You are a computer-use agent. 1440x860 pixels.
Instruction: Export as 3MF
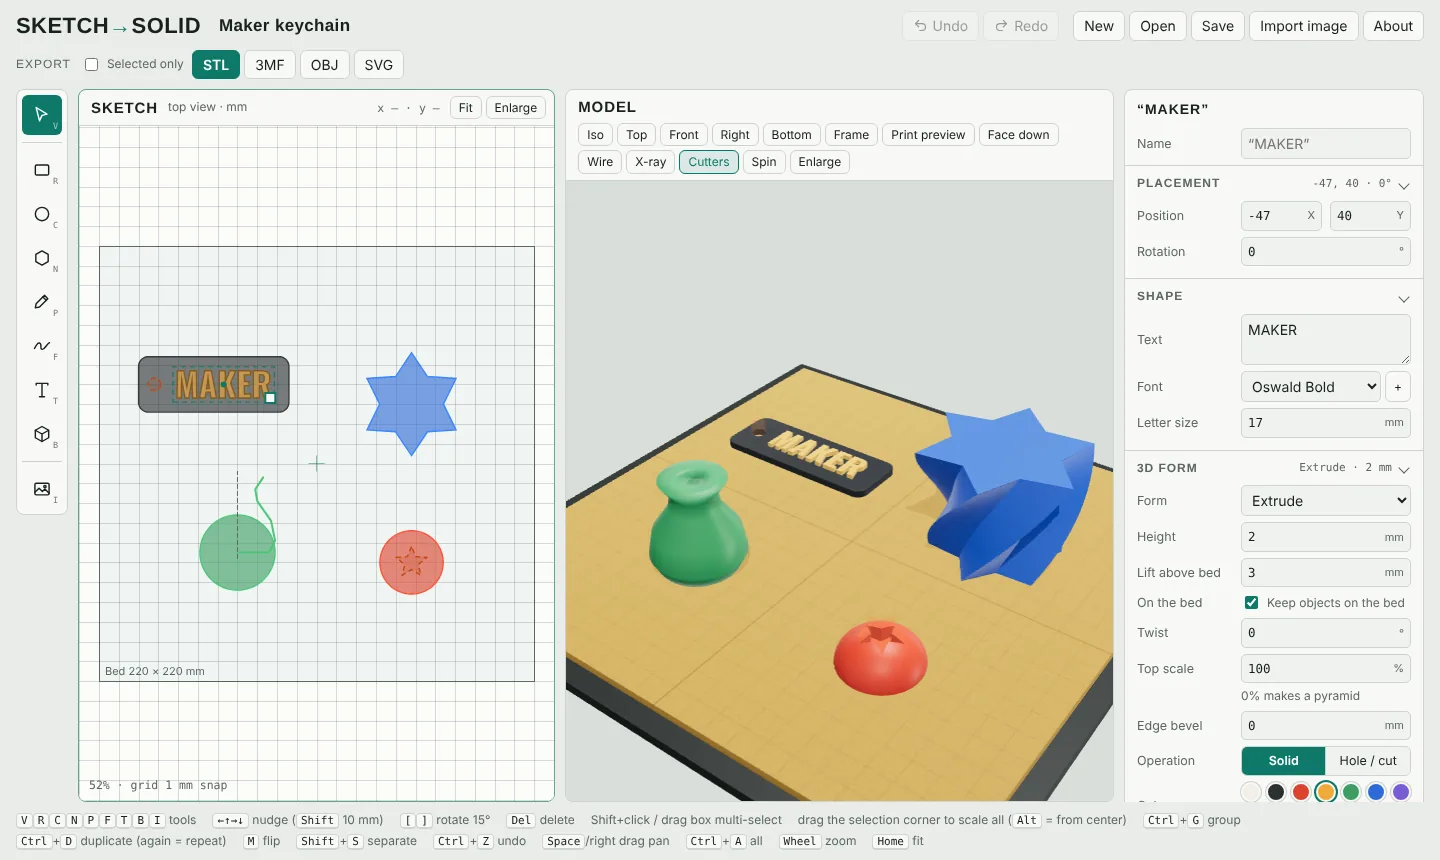tap(270, 65)
